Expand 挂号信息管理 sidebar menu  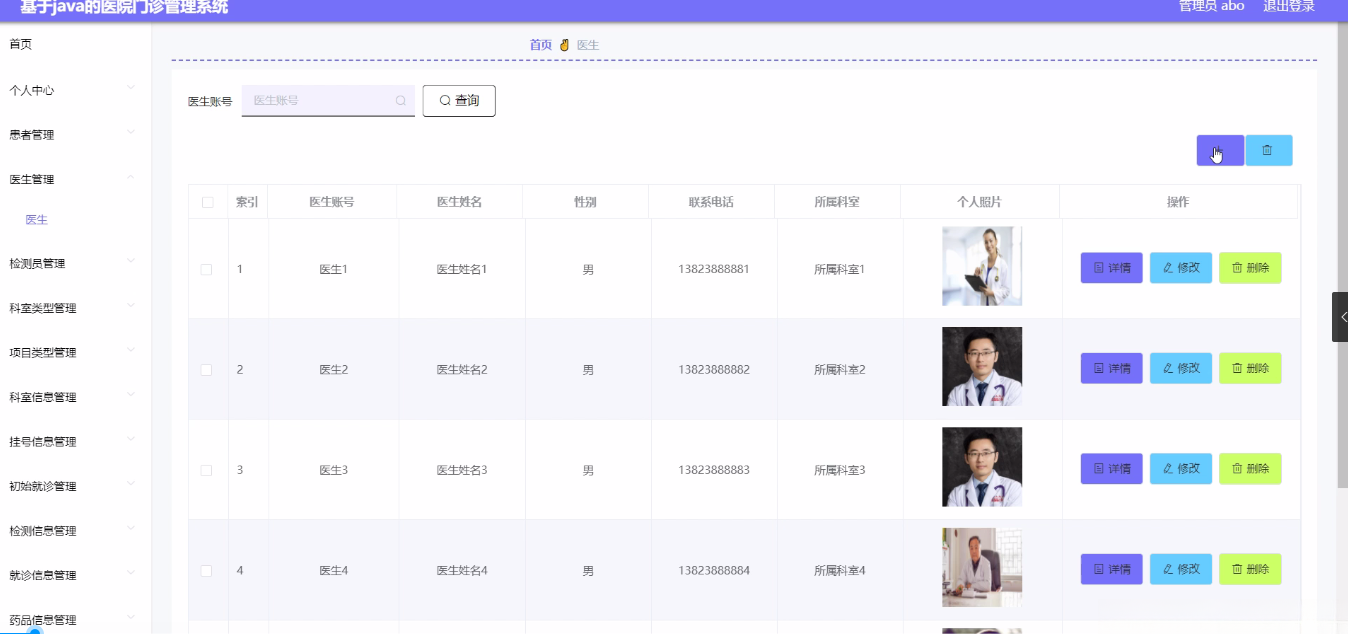(75, 442)
